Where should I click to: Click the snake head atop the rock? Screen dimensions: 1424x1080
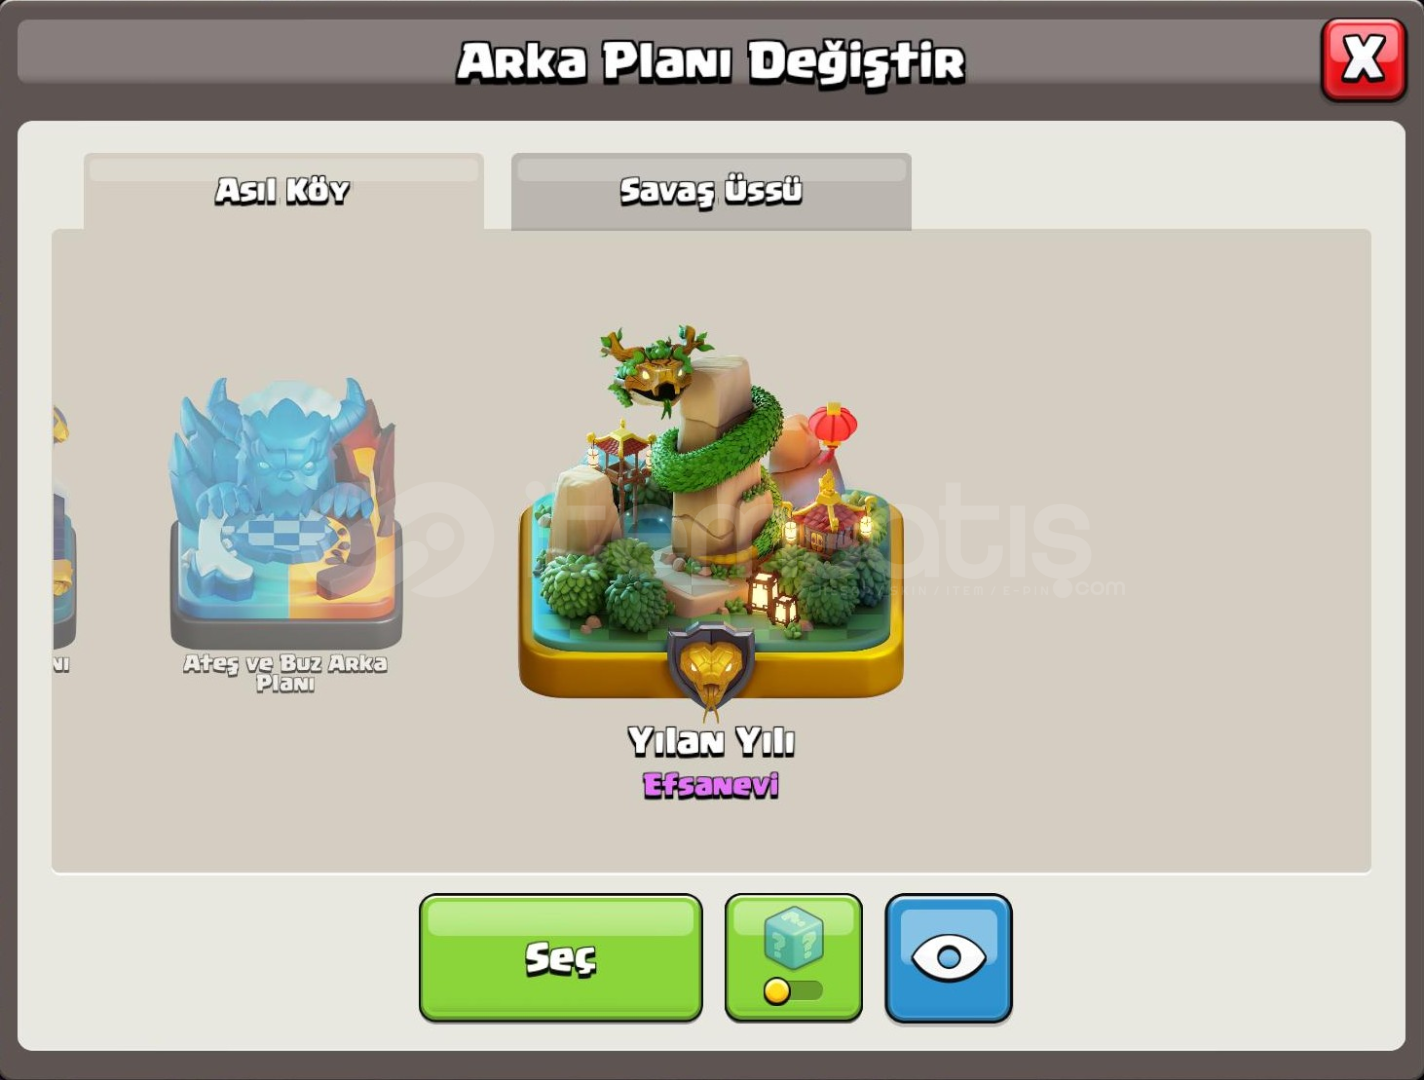(658, 376)
